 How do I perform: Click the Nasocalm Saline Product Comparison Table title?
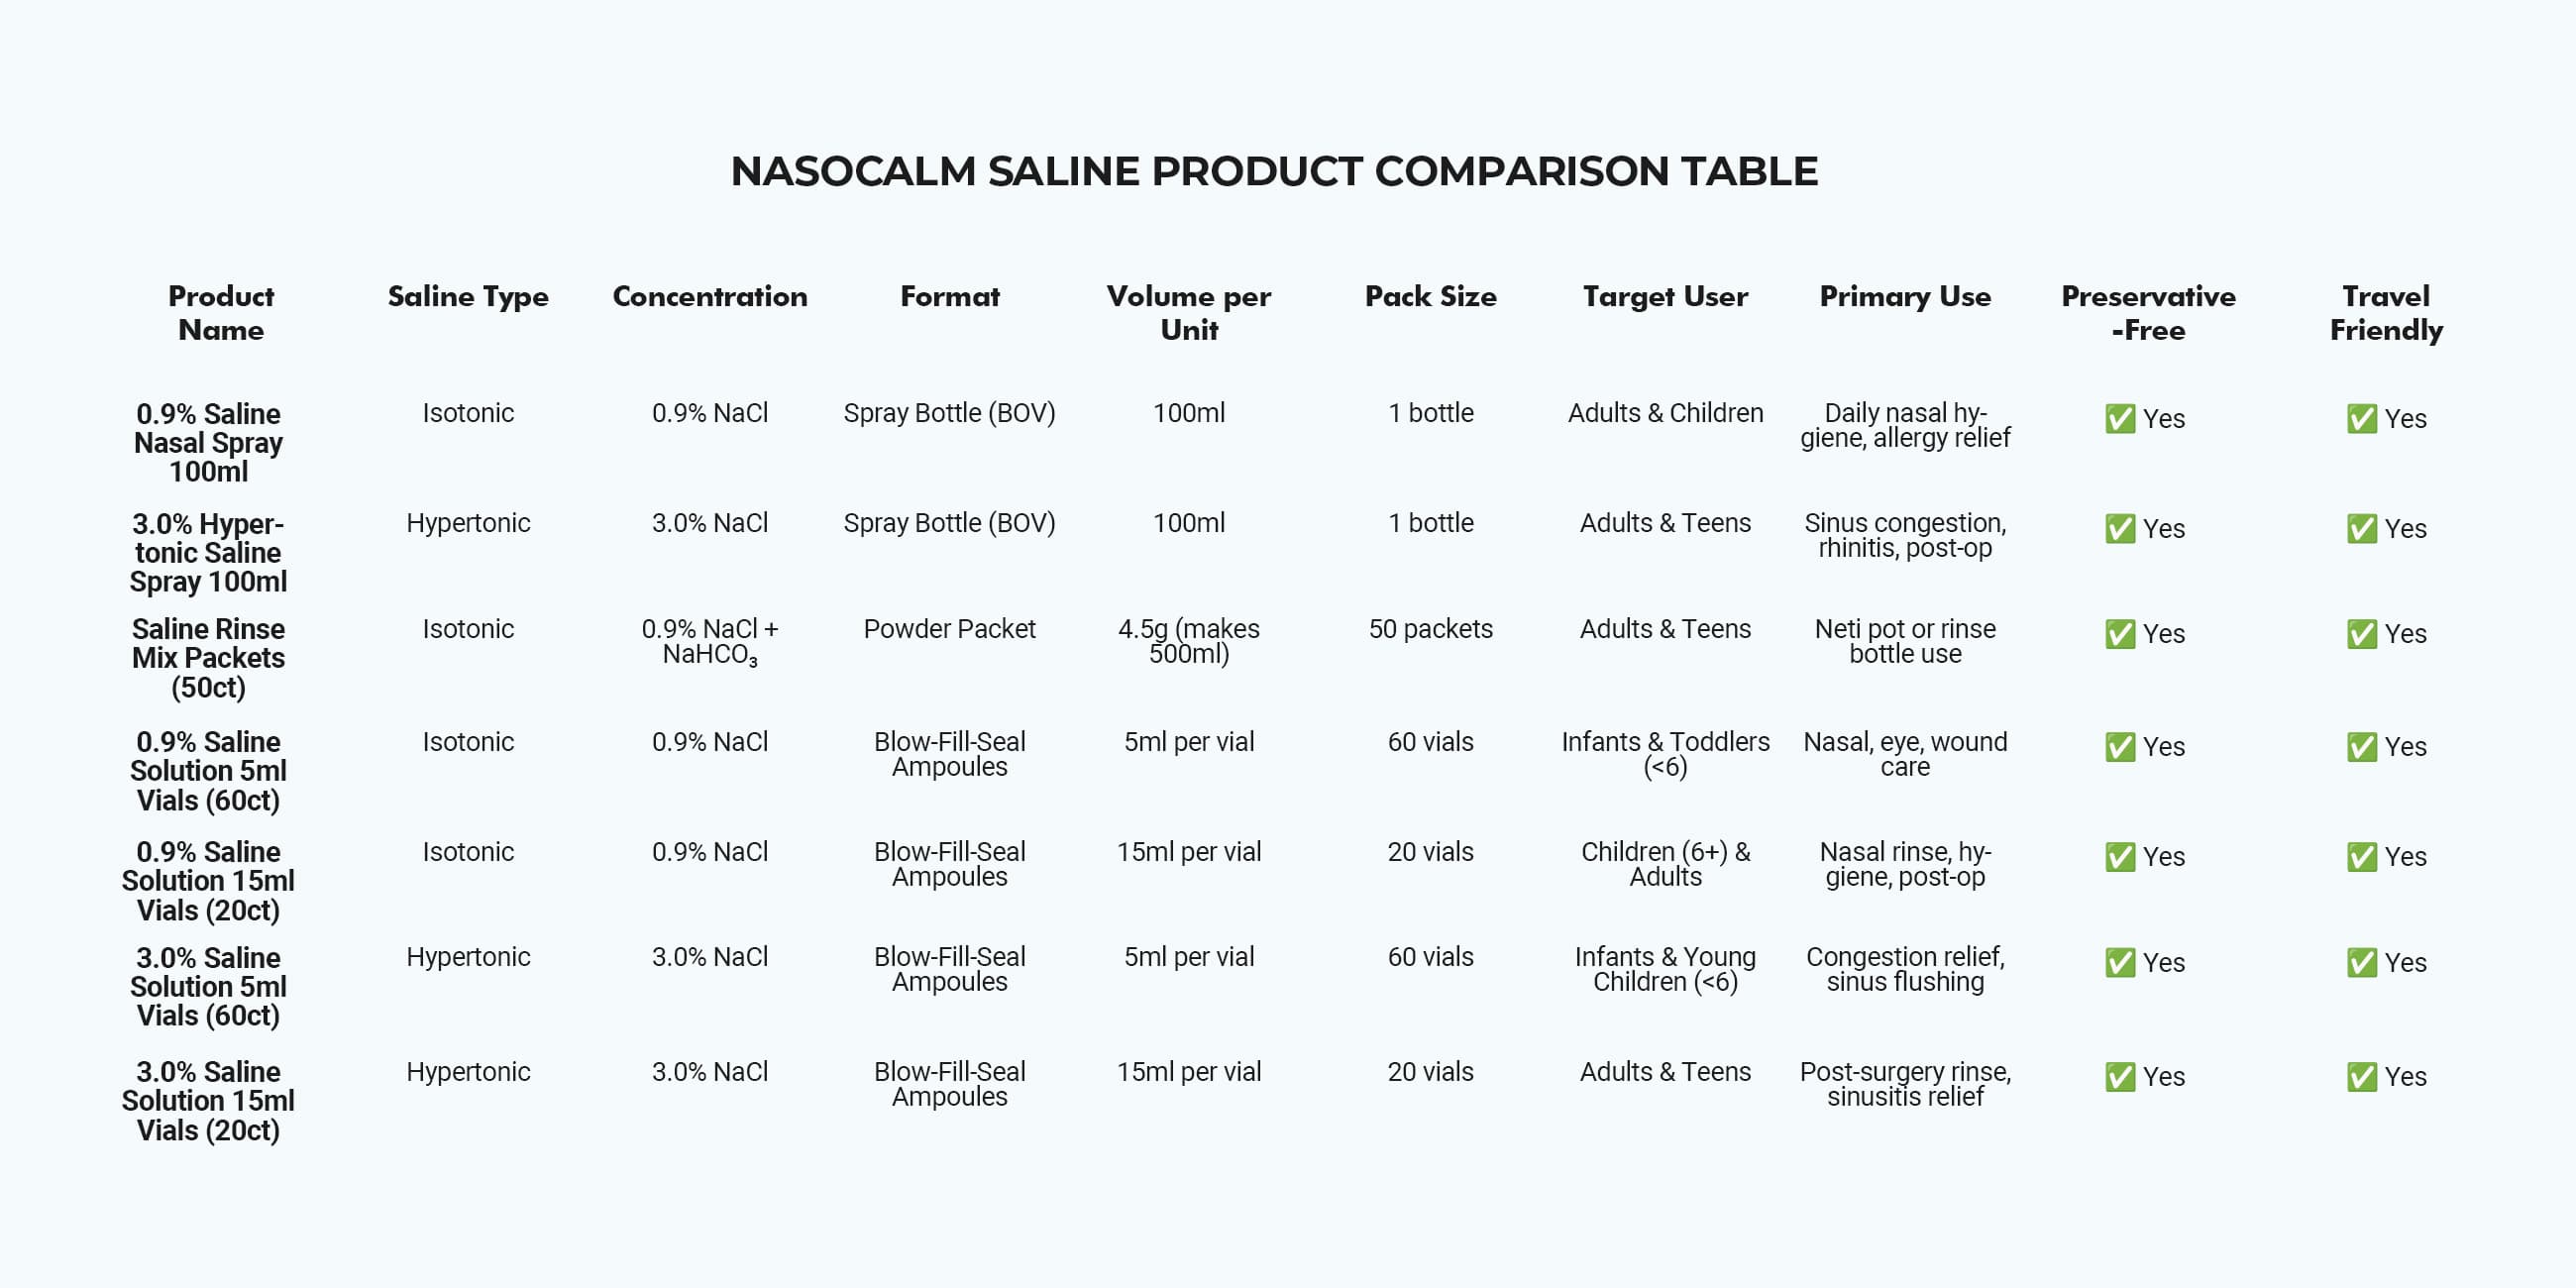coord(1274,171)
